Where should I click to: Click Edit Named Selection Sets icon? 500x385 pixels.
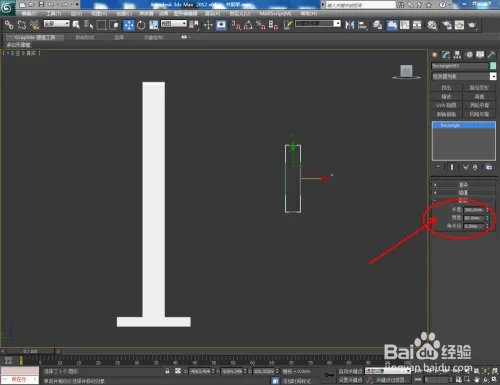click(288, 25)
